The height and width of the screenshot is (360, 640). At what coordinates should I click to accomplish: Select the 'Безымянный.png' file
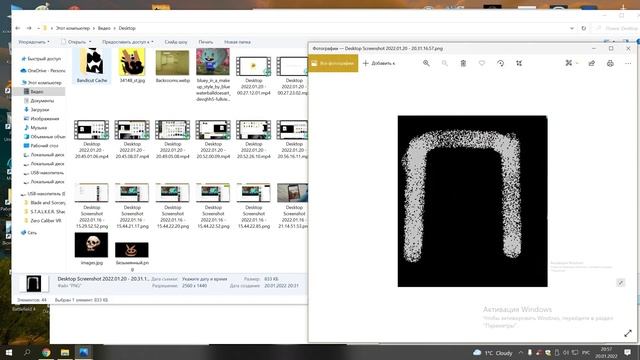click(x=132, y=257)
